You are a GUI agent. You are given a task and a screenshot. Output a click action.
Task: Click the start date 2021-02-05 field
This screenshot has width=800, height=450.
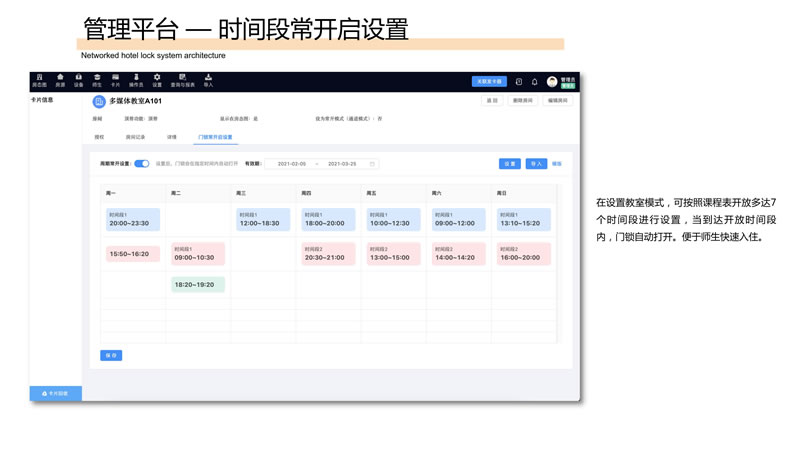click(292, 164)
